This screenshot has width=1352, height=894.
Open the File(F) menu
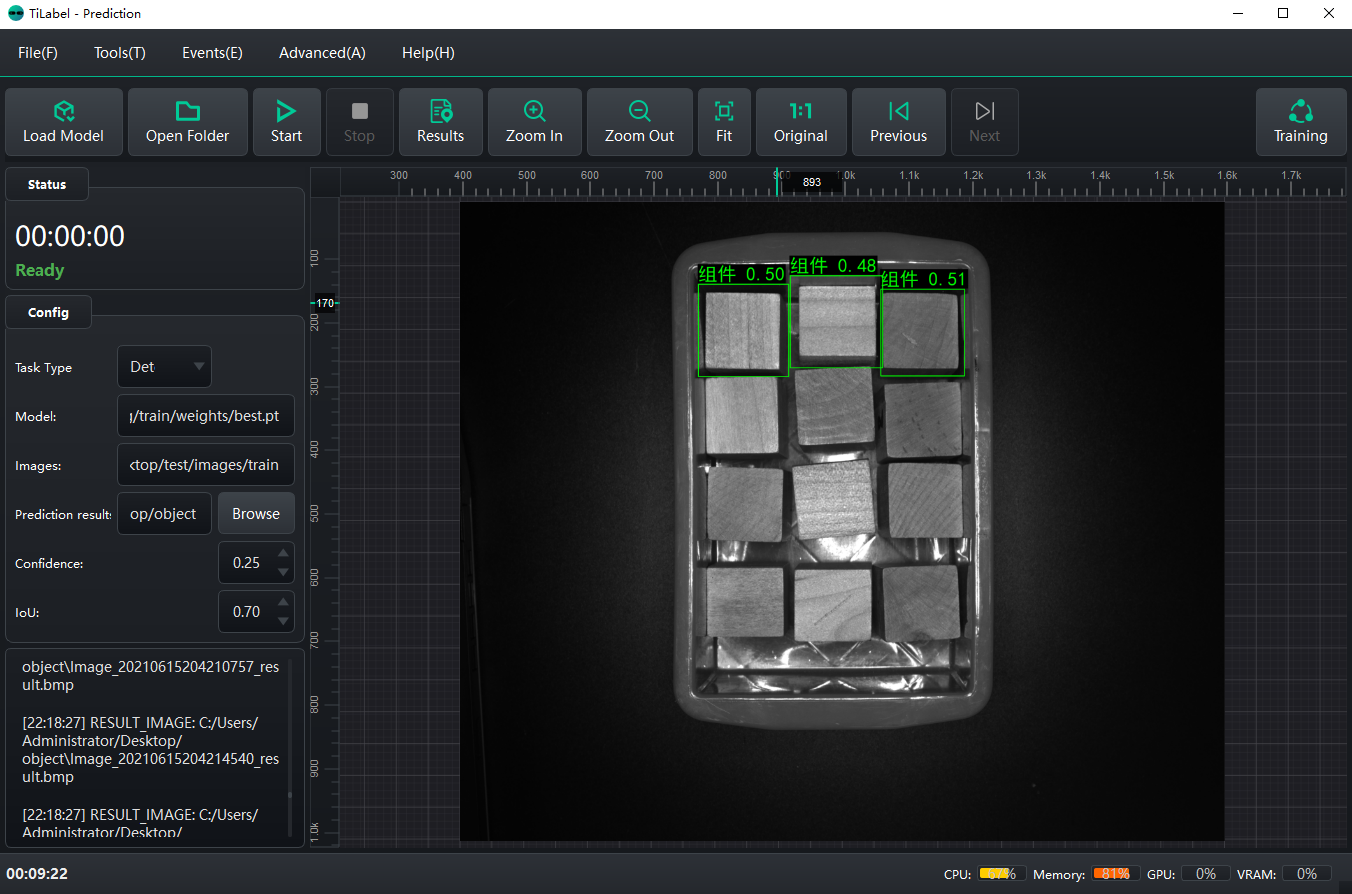(38, 53)
